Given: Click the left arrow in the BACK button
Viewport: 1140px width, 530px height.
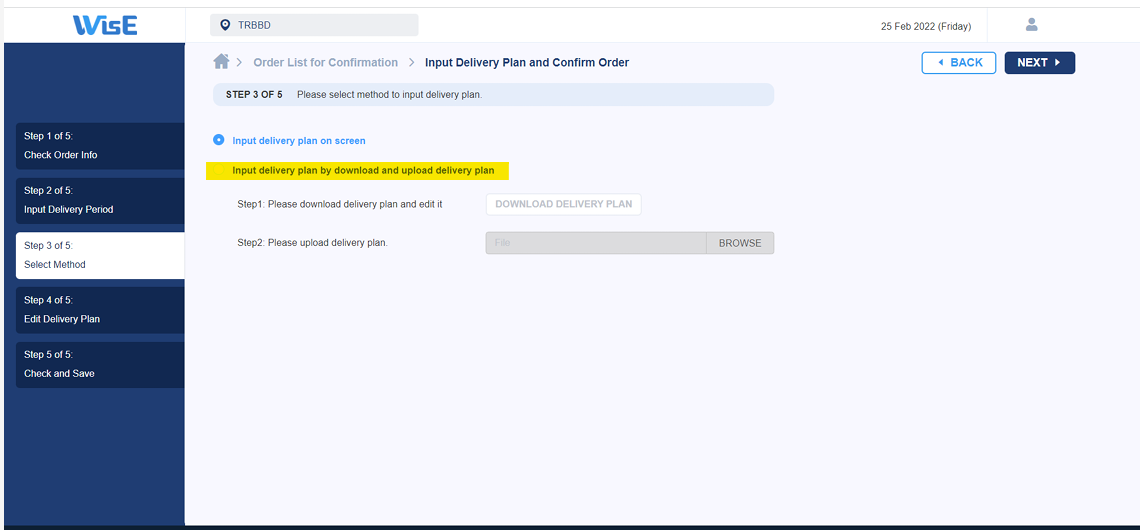Looking at the screenshot, I should click(x=941, y=63).
